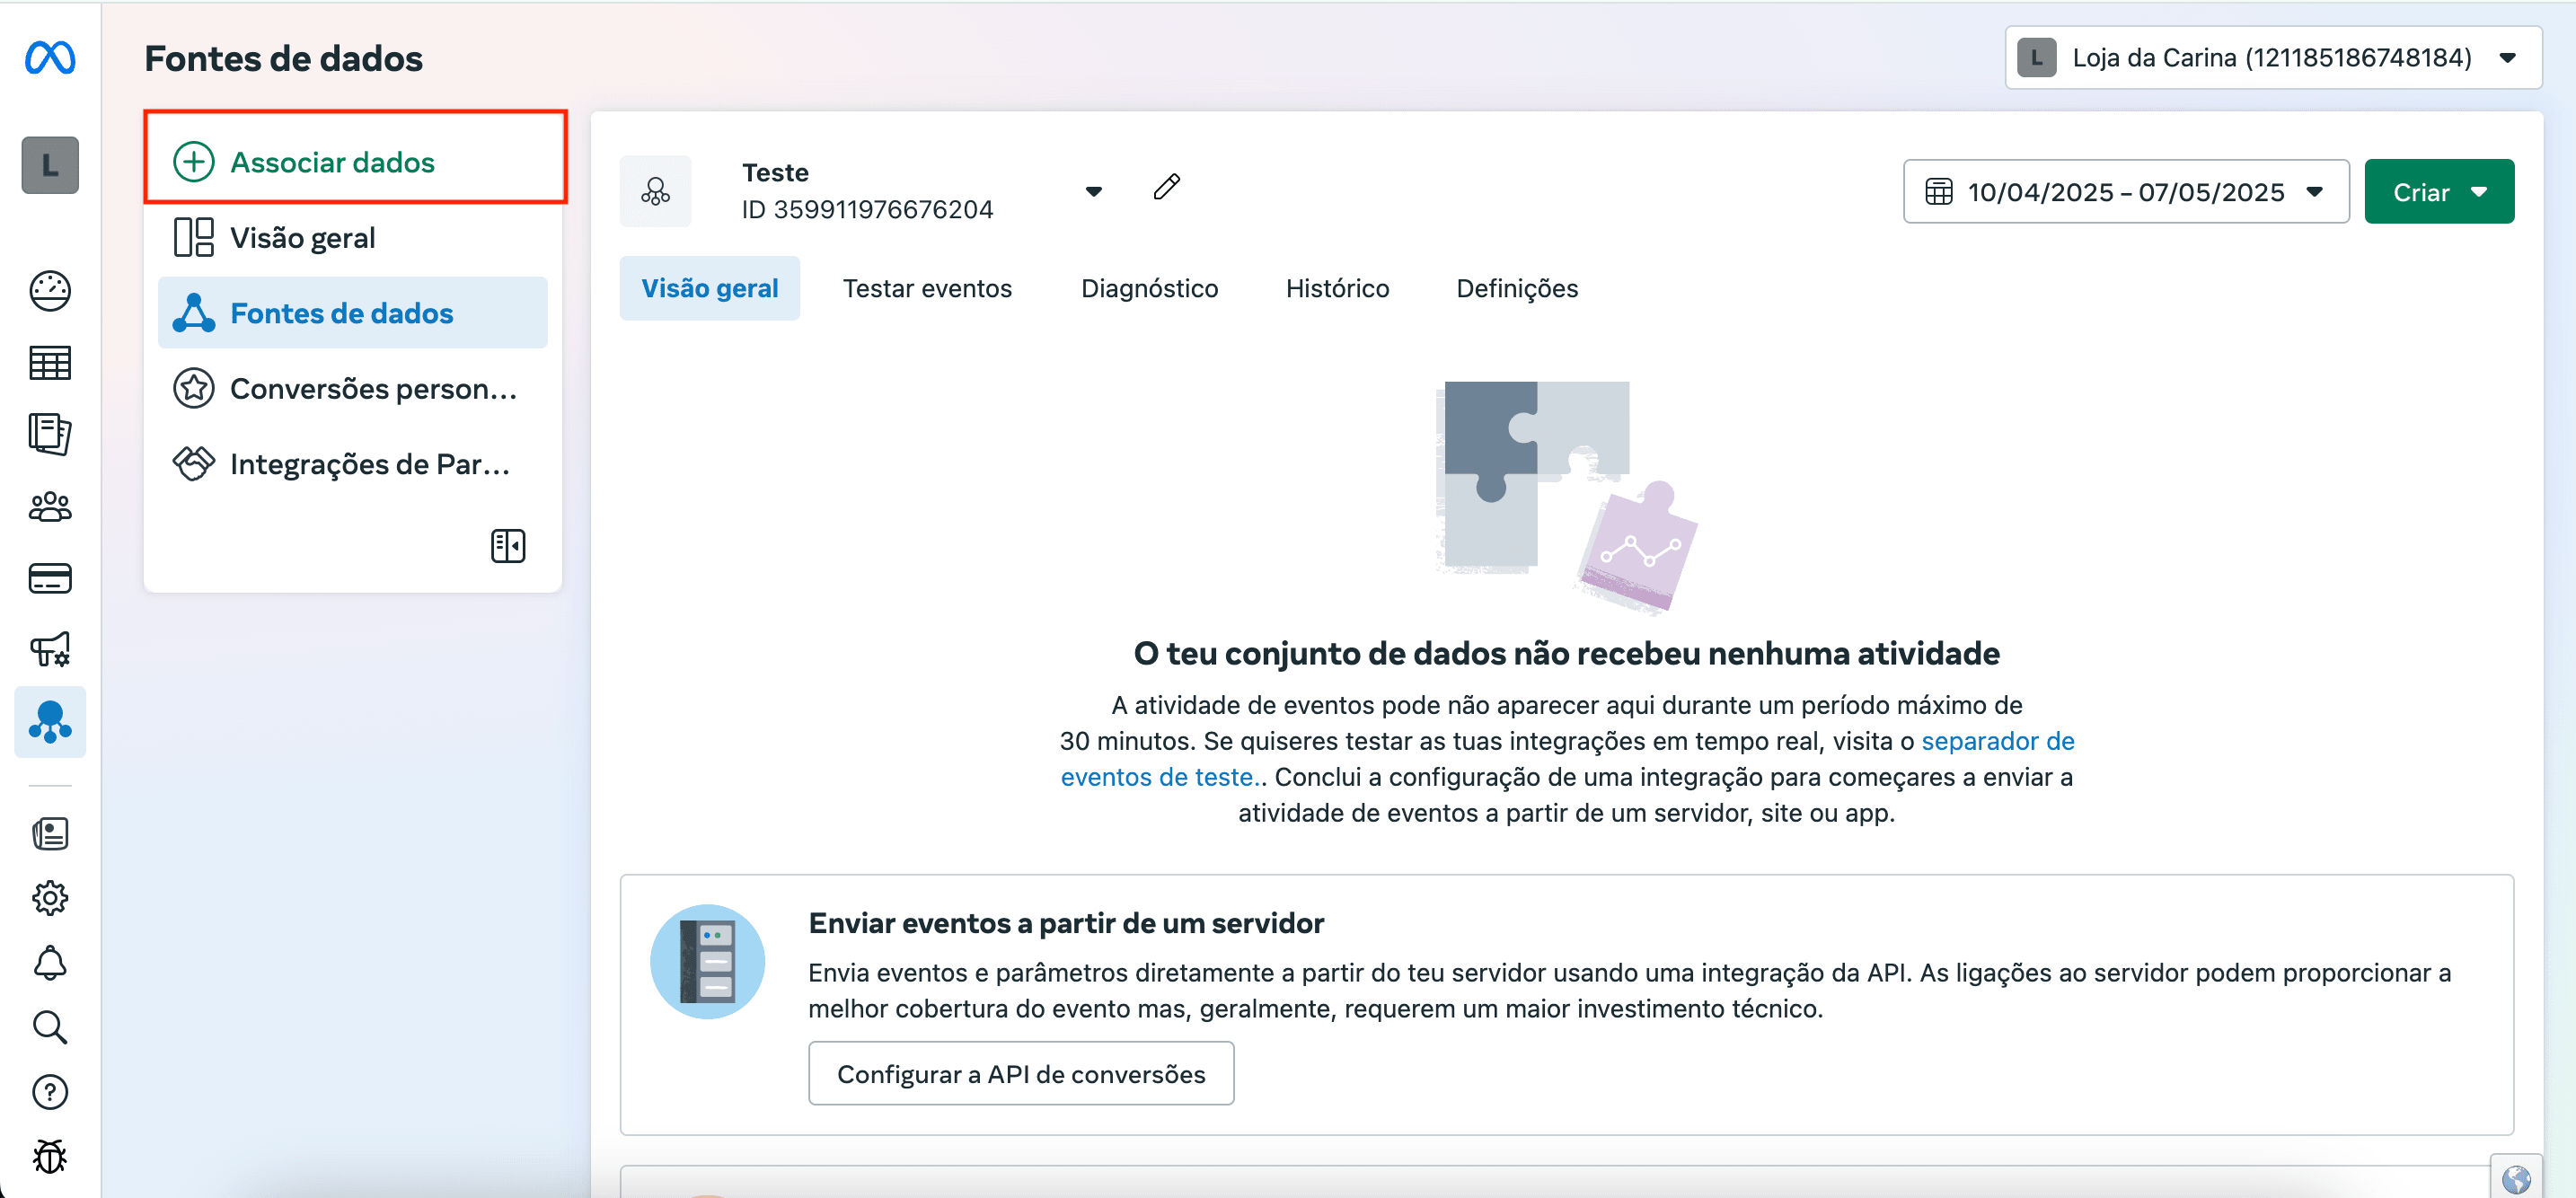Open the dashboard gauge icon in sidebar

(x=49, y=291)
